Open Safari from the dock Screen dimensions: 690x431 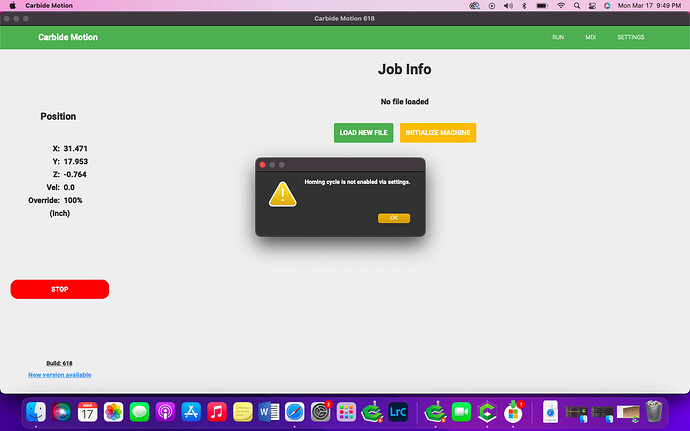(x=294, y=412)
